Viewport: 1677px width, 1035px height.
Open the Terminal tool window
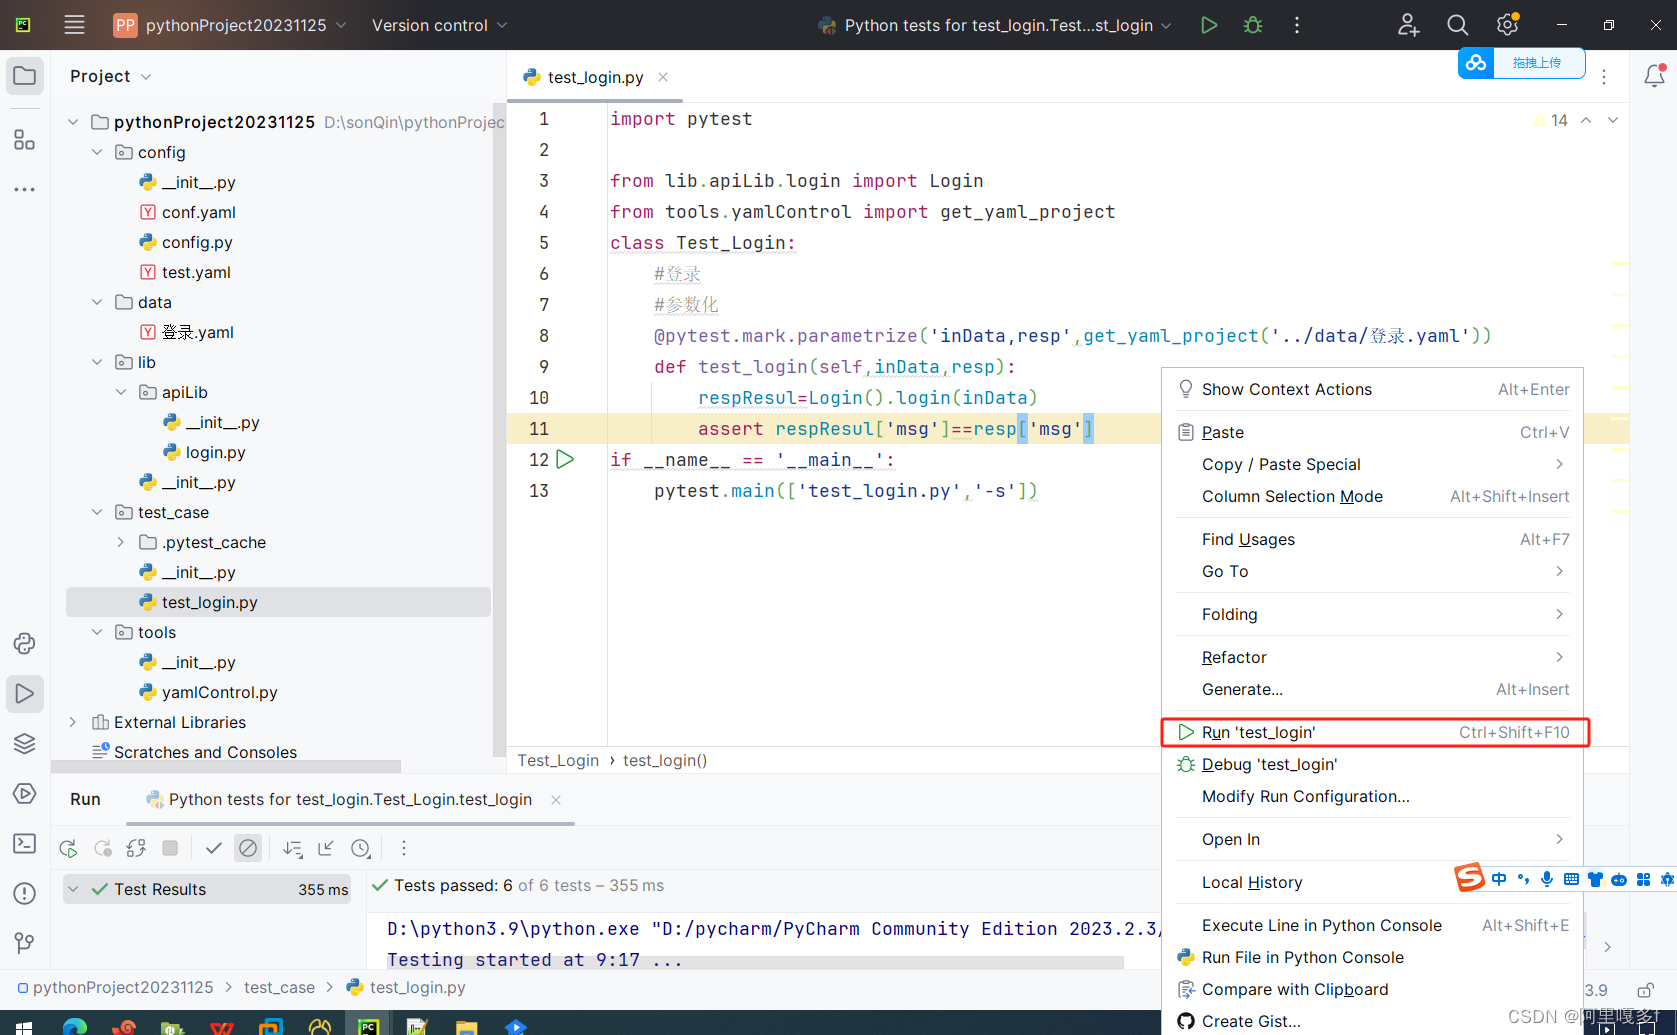[x=25, y=843]
